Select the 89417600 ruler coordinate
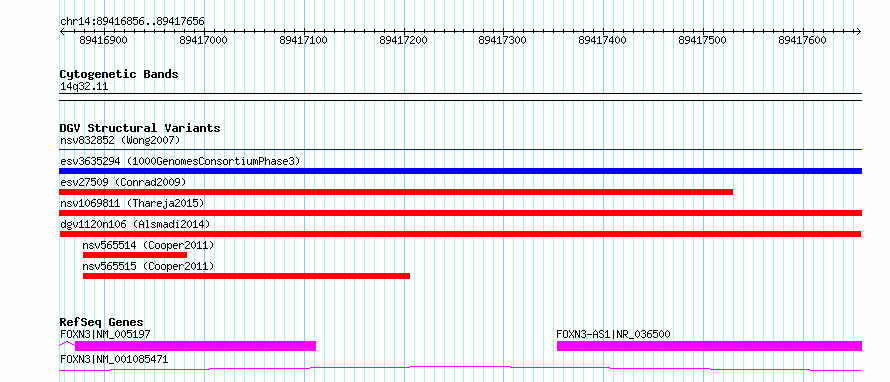The height and width of the screenshot is (382, 890). point(803,40)
